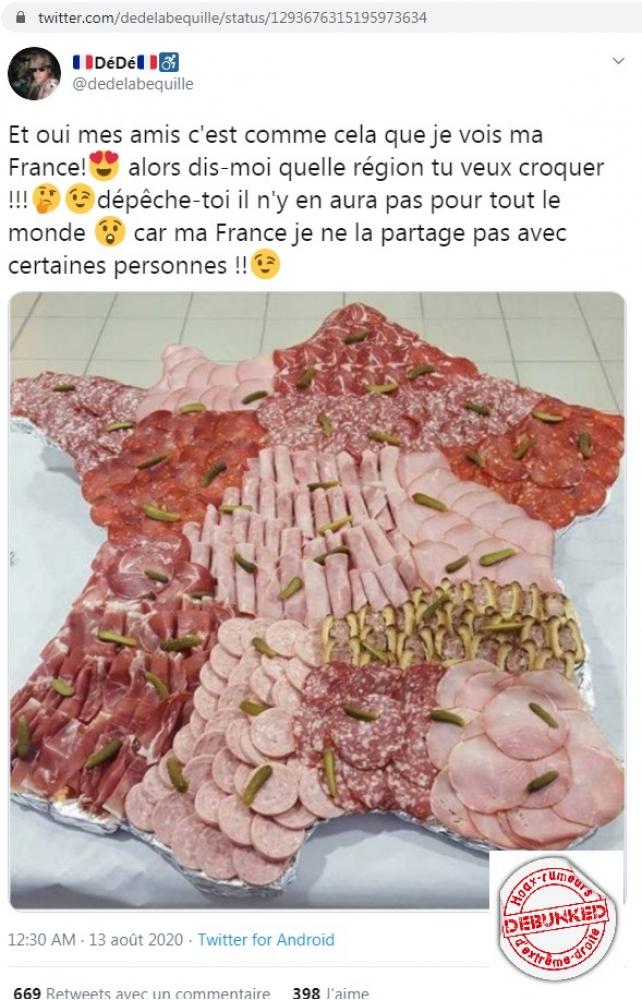
Task: Open the DéDé profile avatar picture
Action: coord(34,73)
